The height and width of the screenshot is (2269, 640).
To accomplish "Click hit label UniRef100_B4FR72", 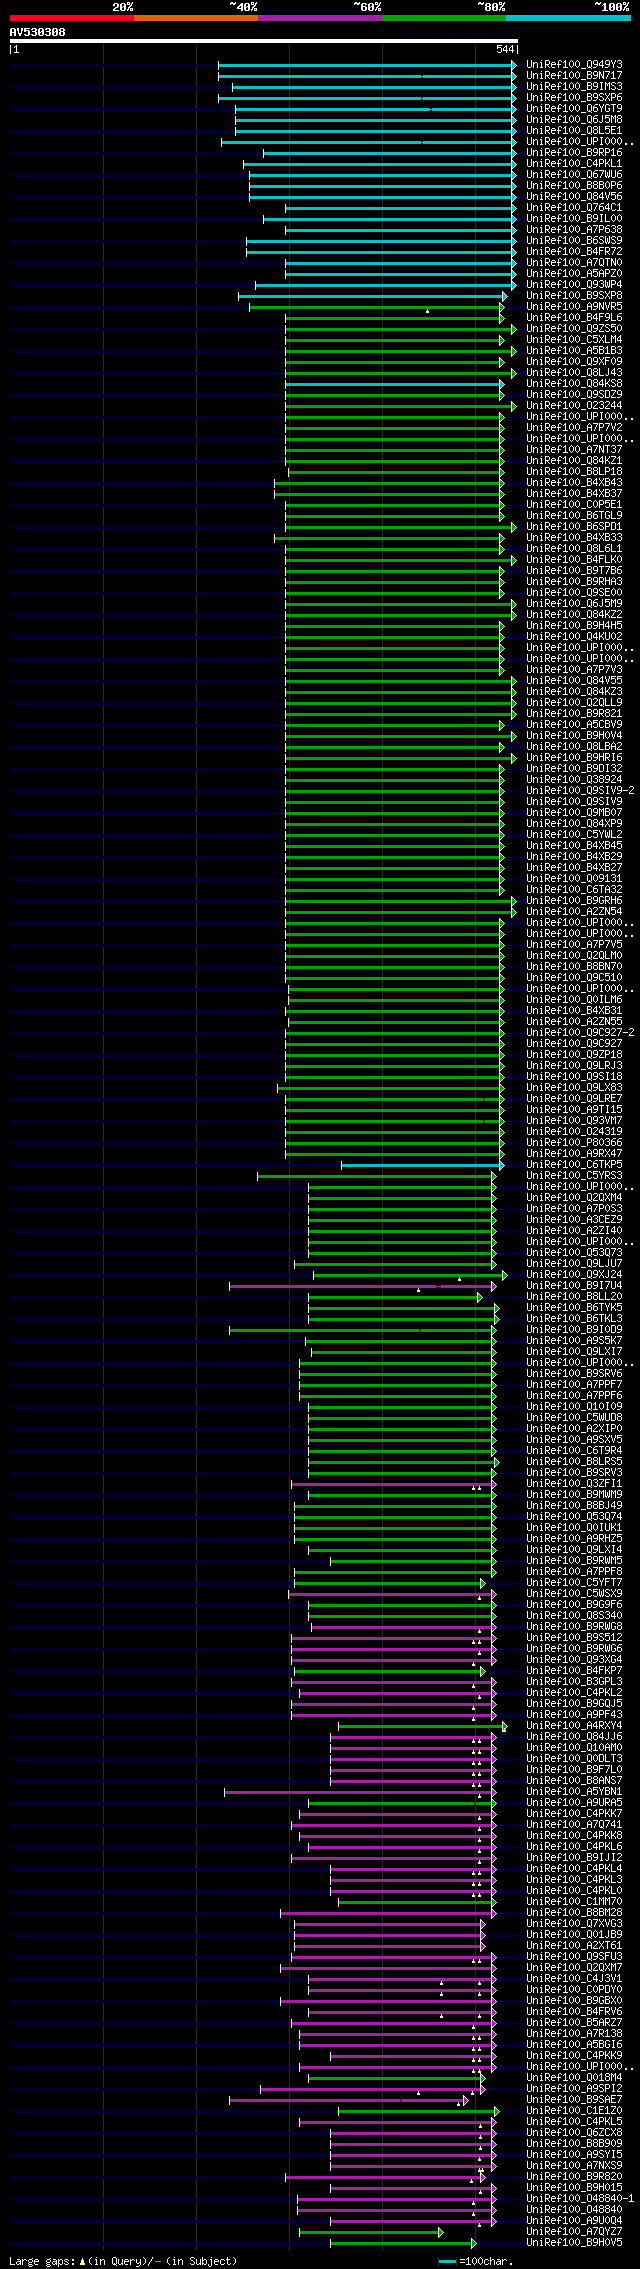I will [x=574, y=251].
